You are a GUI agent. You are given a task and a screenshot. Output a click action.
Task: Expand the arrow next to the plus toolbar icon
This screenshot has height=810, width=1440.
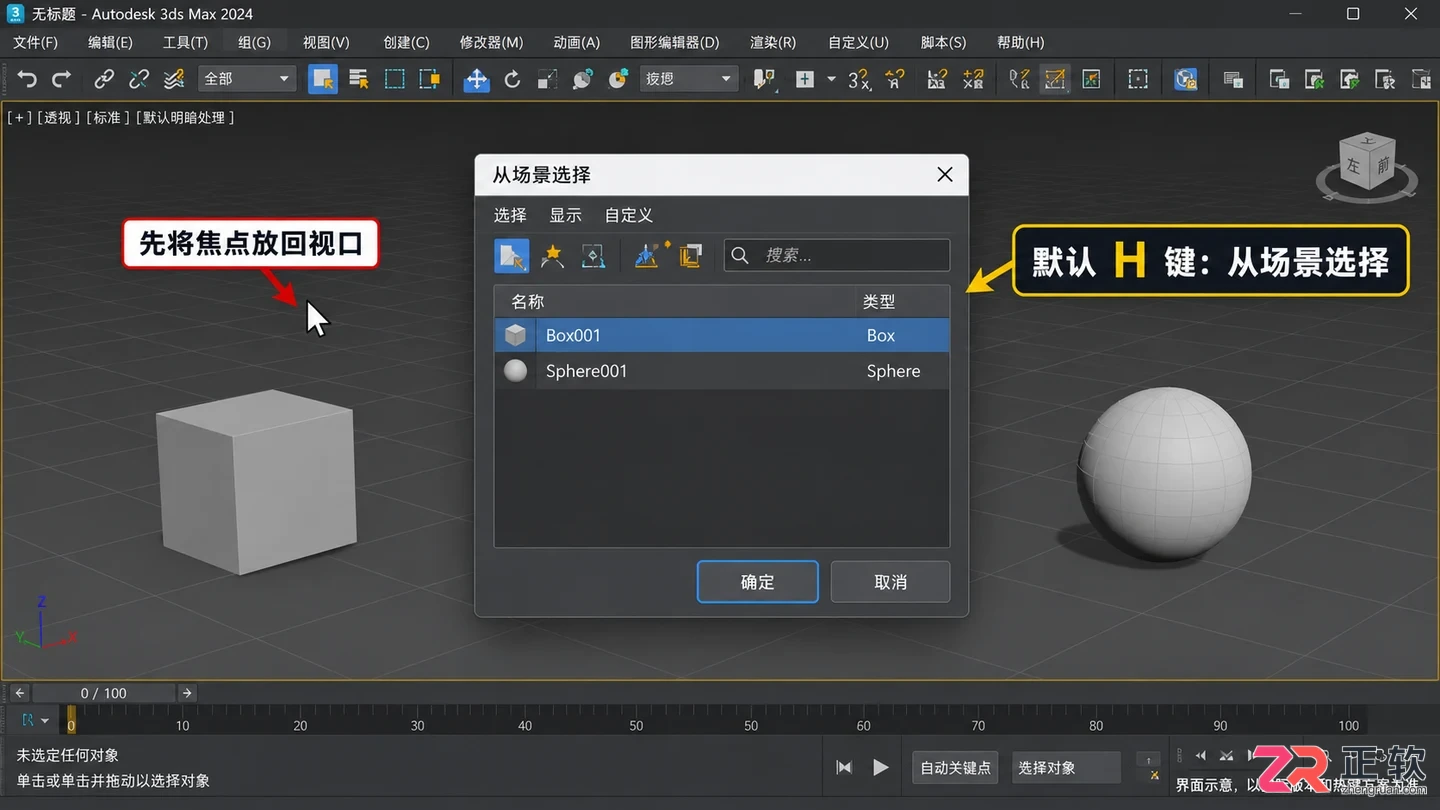(x=831, y=79)
